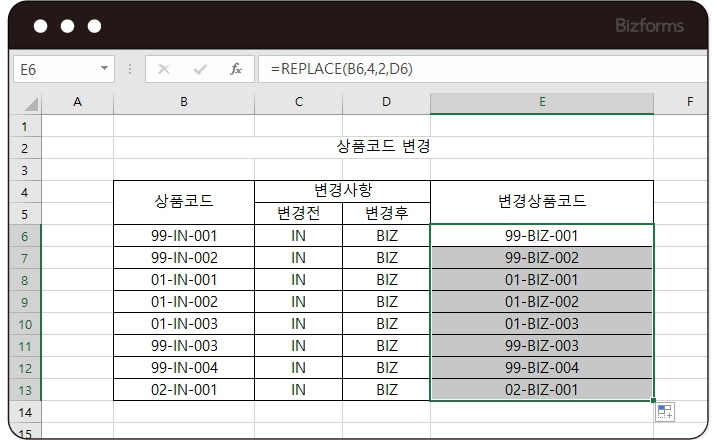Open the Auto Fill Options icon below the table
715x440 pixels.
pos(665,412)
